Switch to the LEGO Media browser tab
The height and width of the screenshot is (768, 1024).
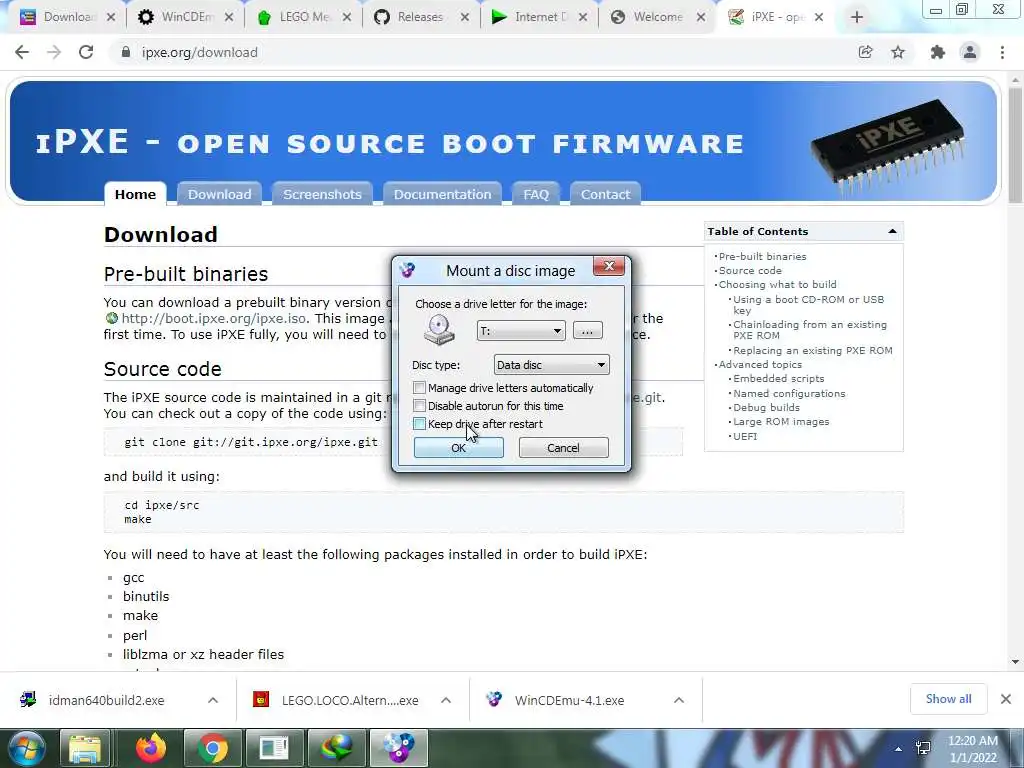click(x=304, y=17)
